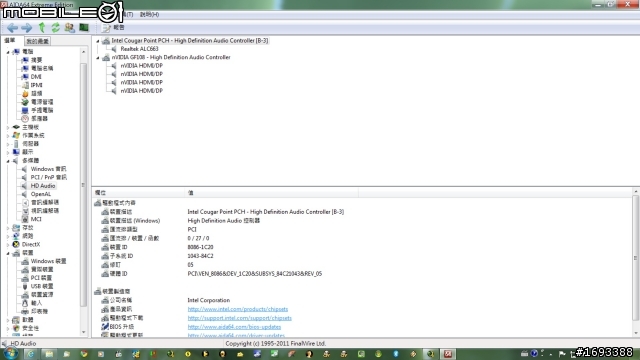The height and width of the screenshot is (360, 640).
Task: Collapse Intel Cougar Point PCH audio node
Action: click(x=98, y=41)
